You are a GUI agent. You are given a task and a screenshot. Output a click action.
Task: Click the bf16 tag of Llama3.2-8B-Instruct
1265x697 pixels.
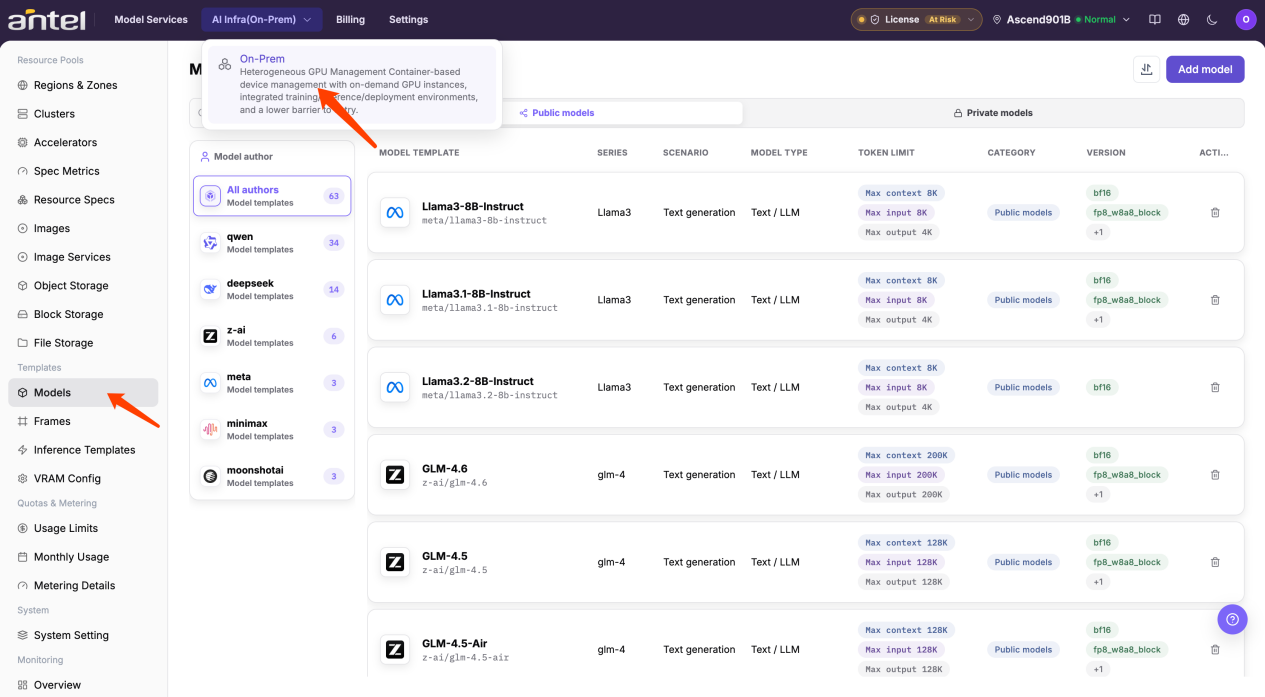pos(1102,387)
